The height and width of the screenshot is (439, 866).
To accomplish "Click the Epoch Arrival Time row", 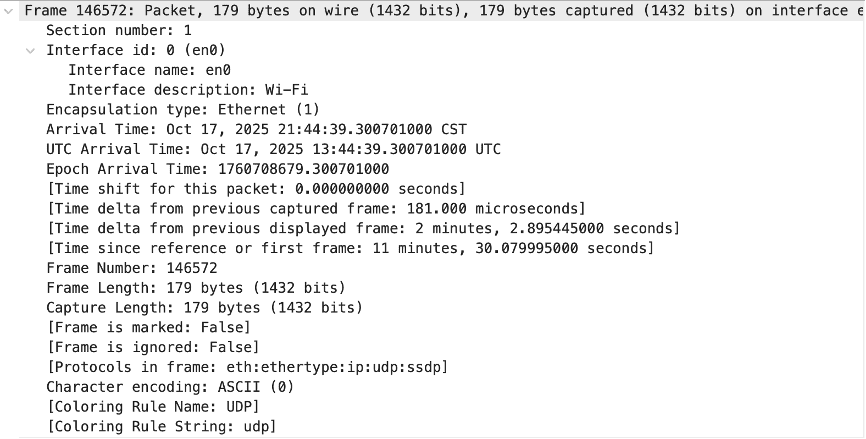I will point(217,169).
